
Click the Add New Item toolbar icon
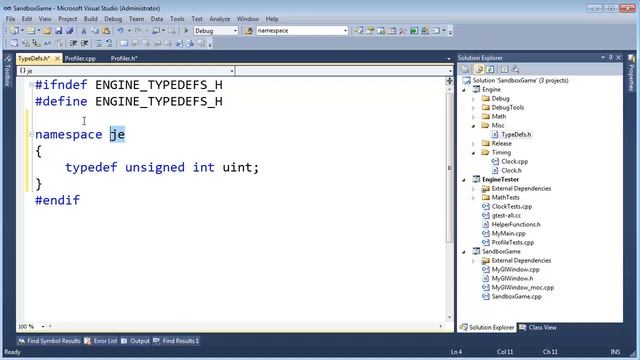[x=31, y=31]
